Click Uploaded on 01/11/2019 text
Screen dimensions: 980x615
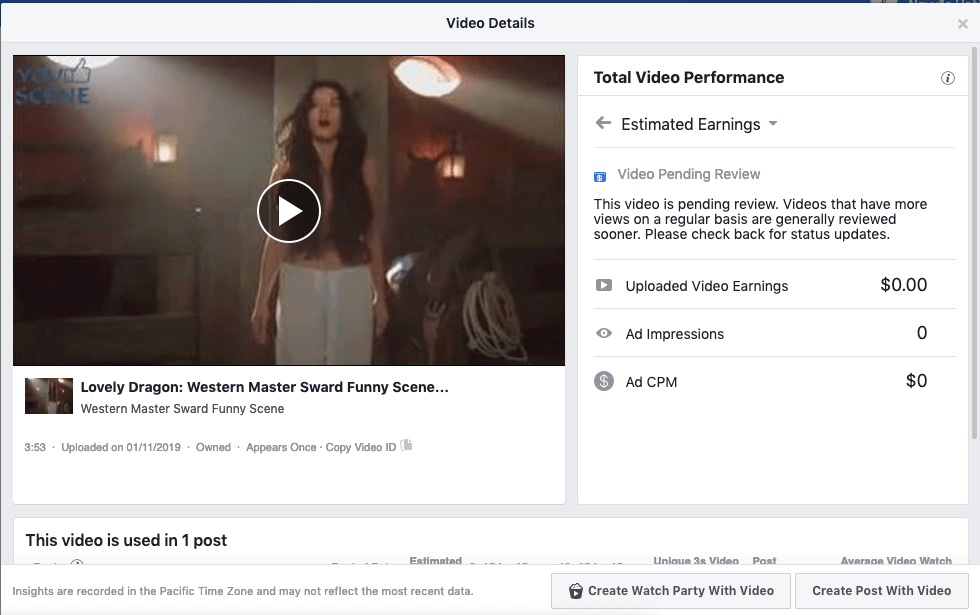pyautogui.click(x=121, y=448)
